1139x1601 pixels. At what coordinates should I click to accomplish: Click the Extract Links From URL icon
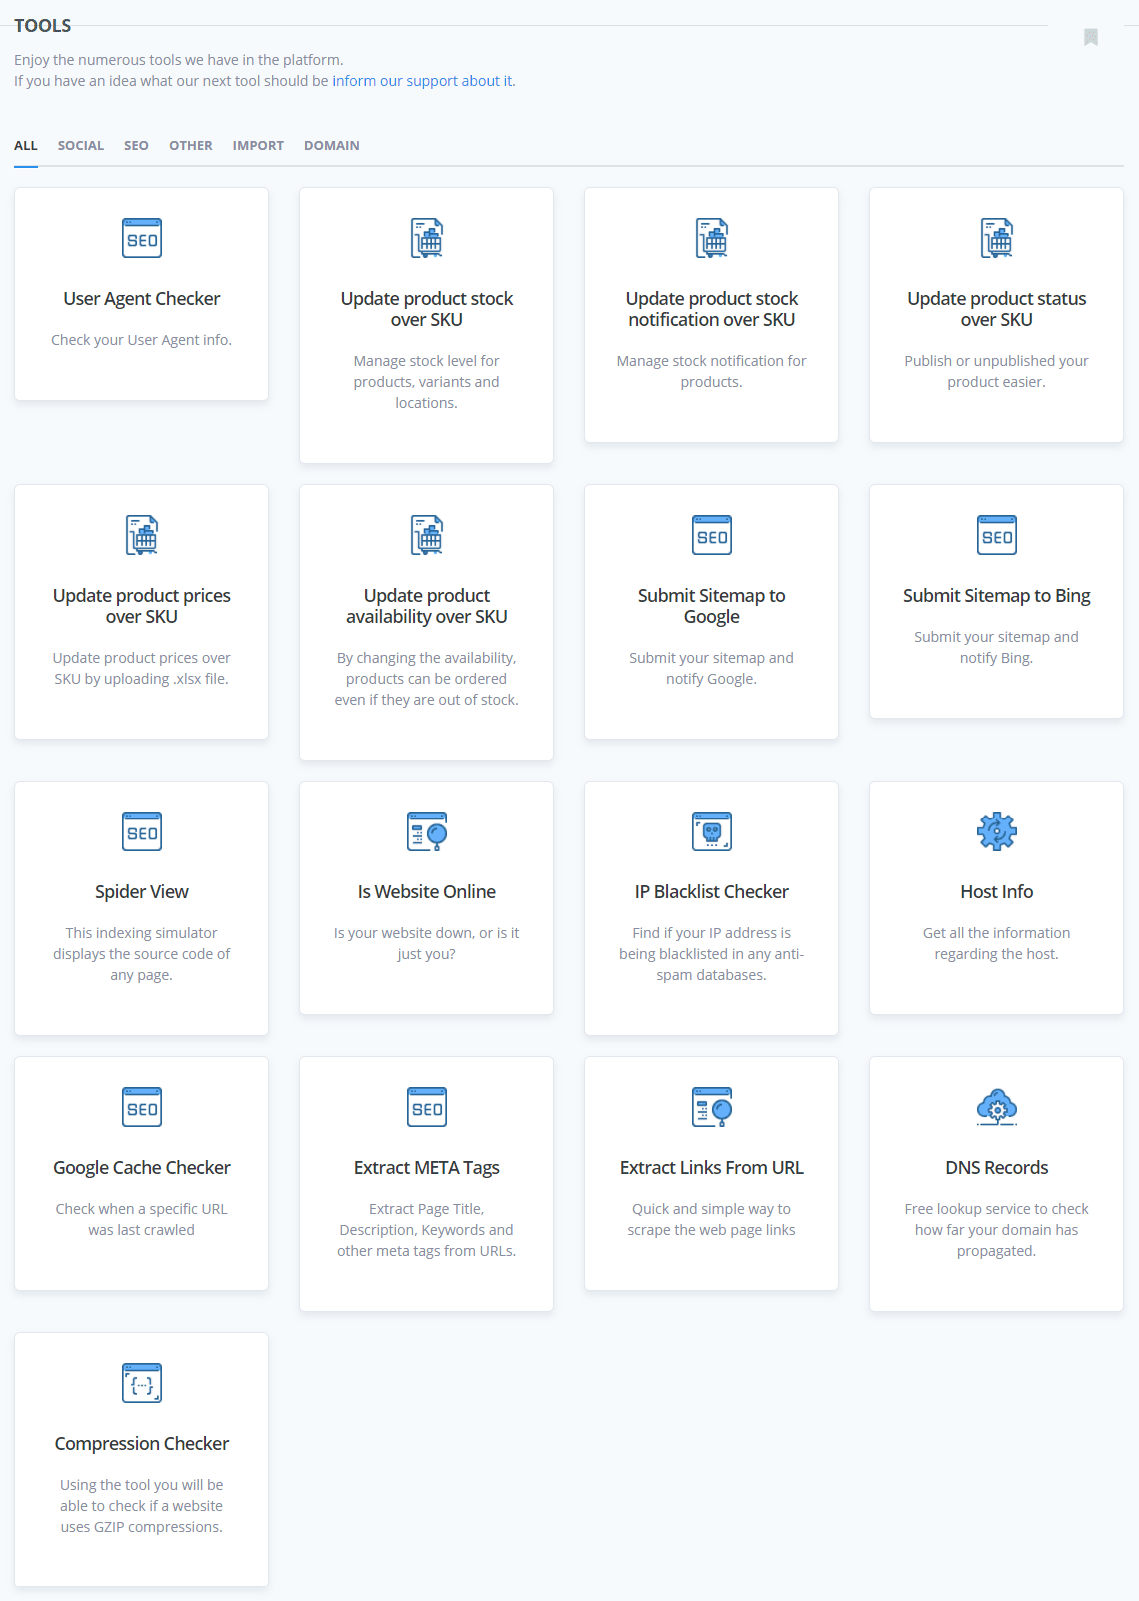tap(712, 1107)
